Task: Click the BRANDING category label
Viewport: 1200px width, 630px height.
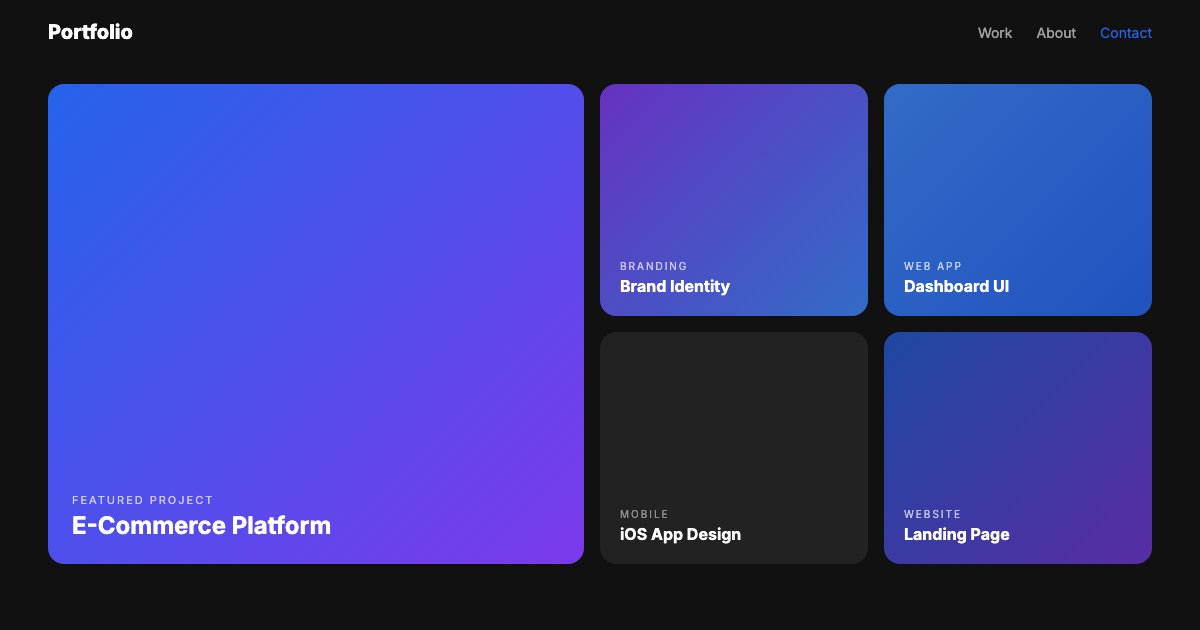Action: (654, 266)
